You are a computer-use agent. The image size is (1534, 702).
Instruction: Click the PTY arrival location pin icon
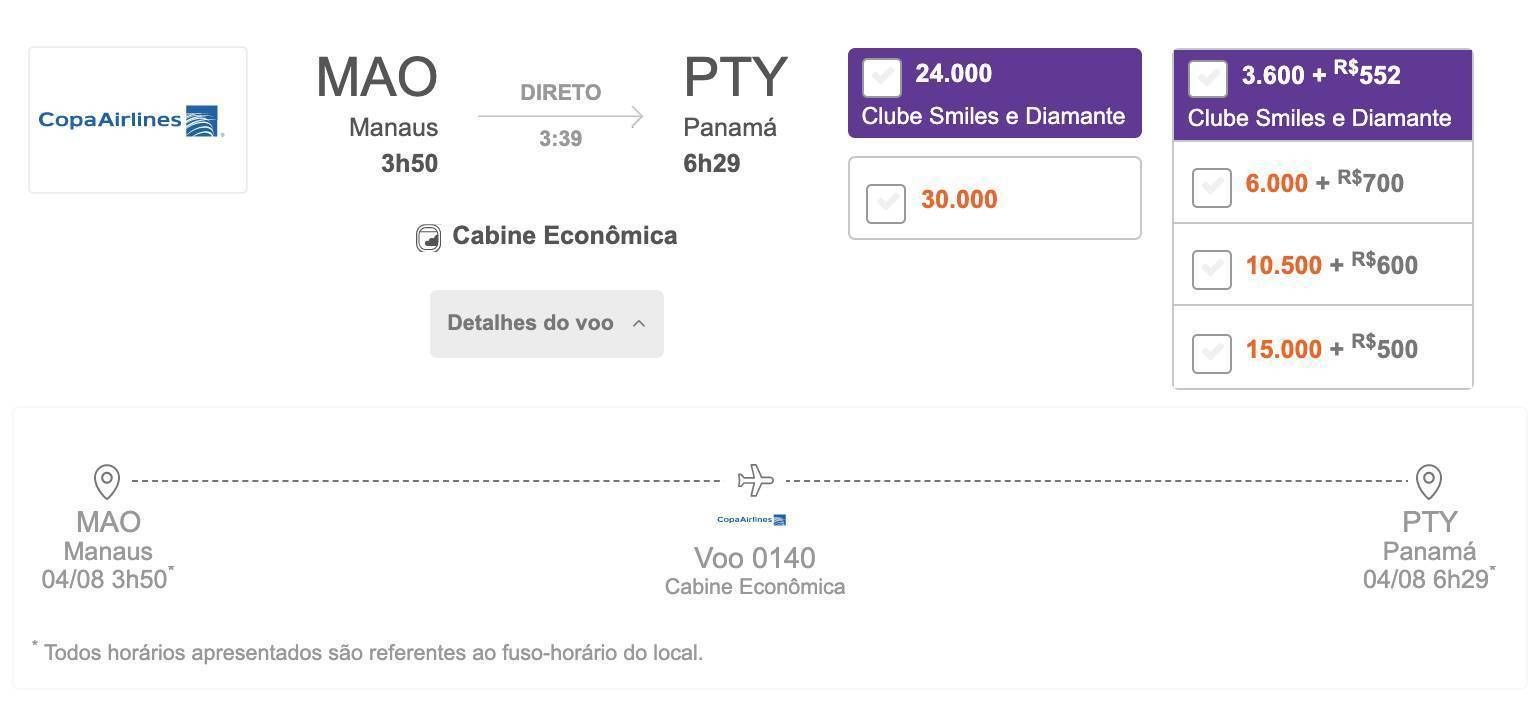click(1429, 482)
